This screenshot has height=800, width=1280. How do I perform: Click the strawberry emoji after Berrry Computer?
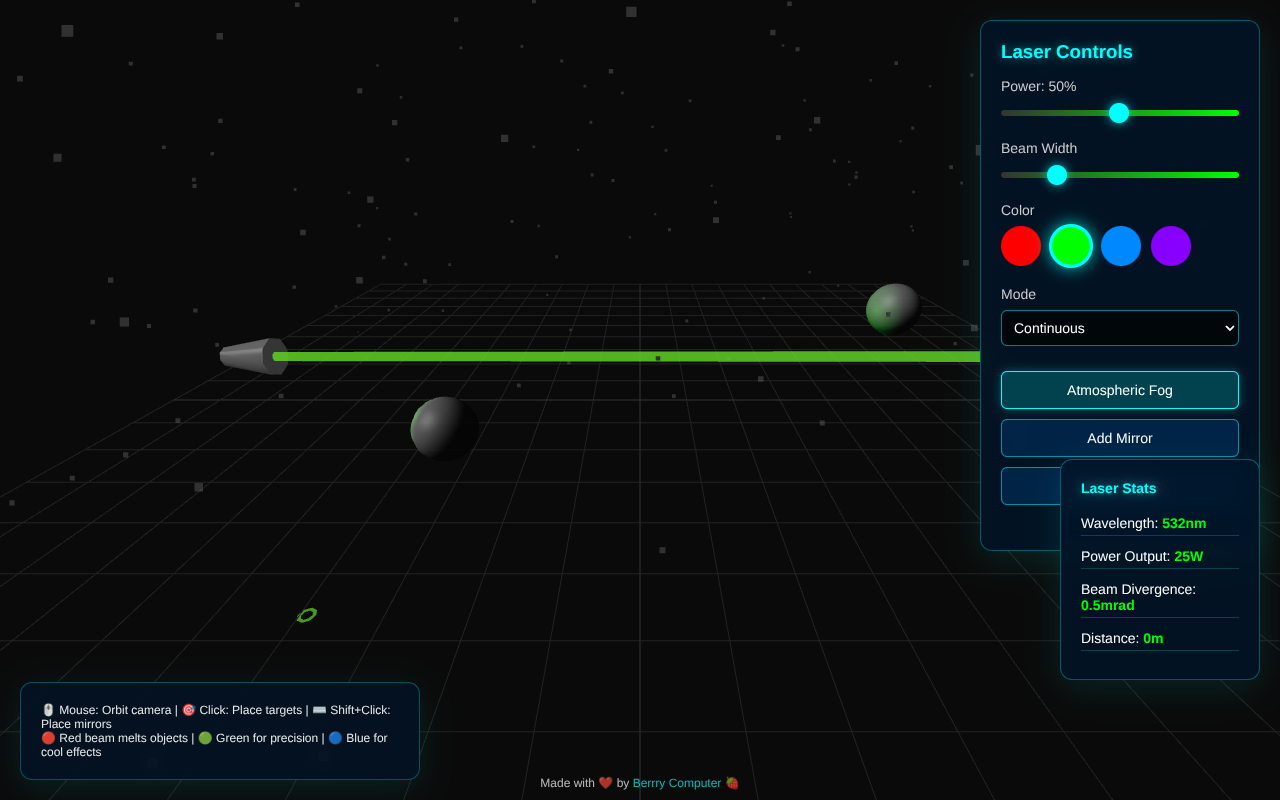[x=731, y=783]
